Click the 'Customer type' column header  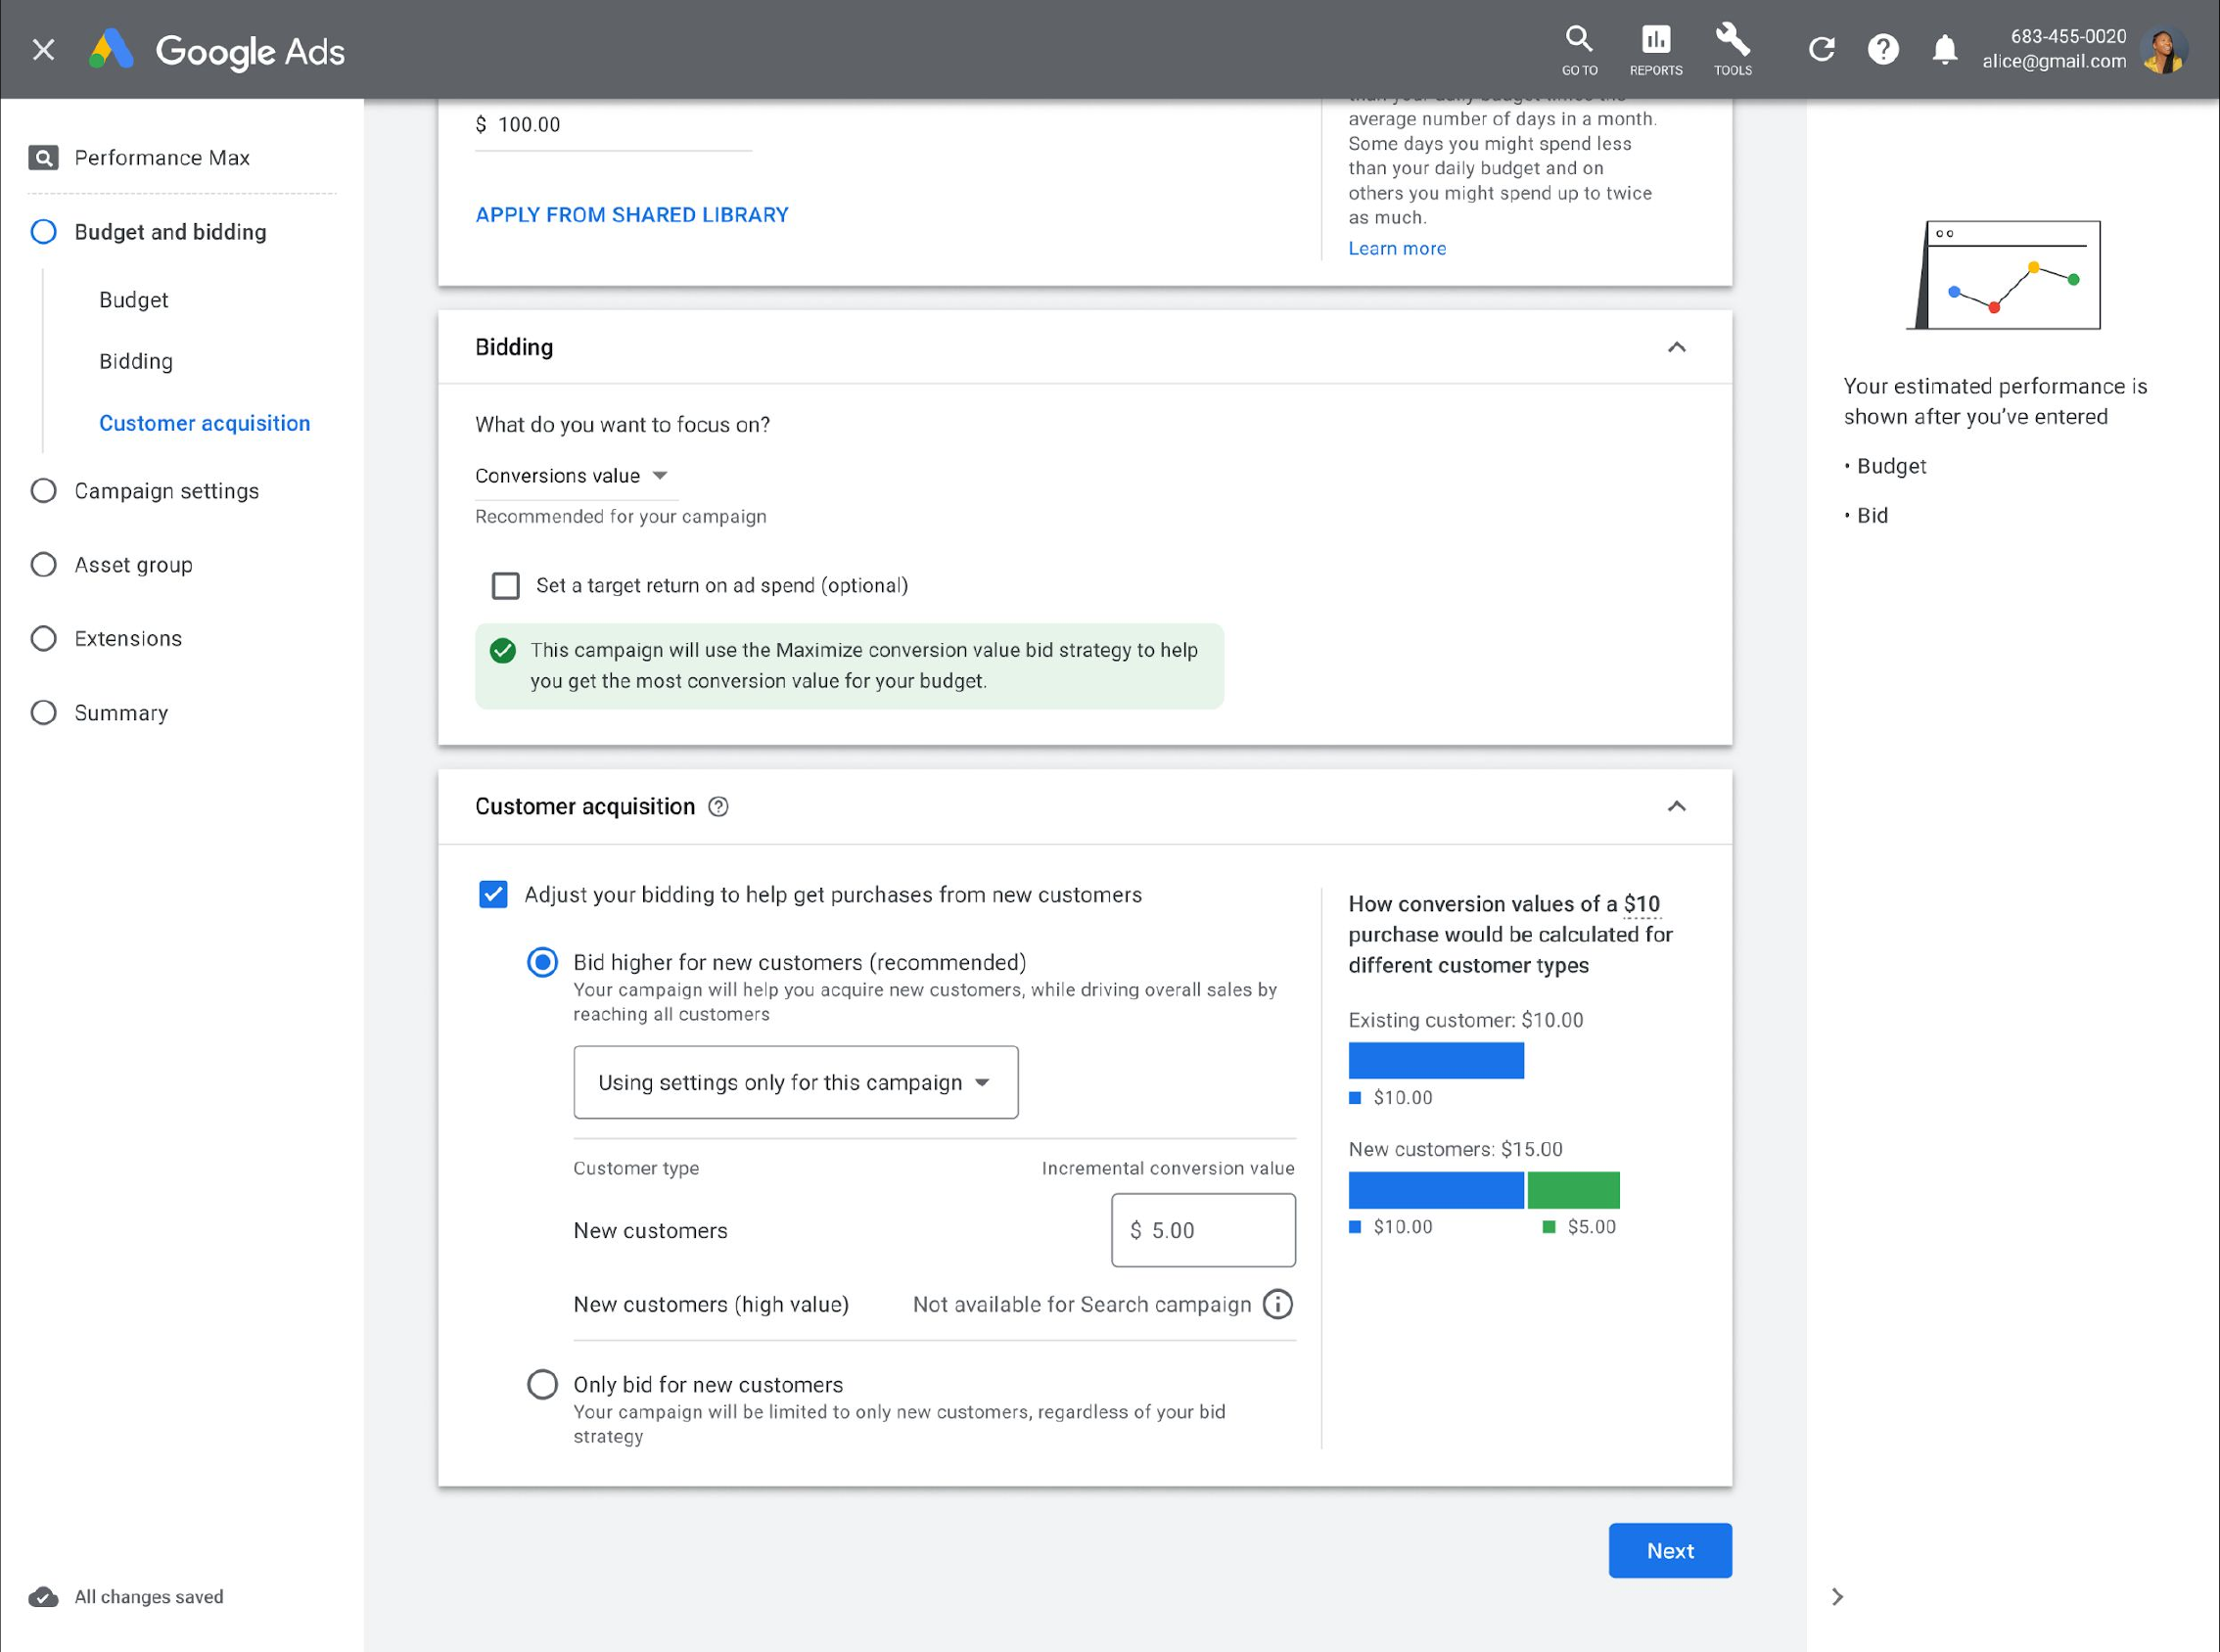pos(636,1168)
